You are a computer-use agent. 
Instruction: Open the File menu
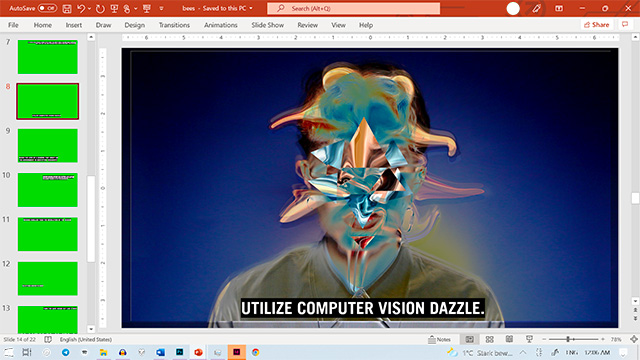[x=13, y=25]
